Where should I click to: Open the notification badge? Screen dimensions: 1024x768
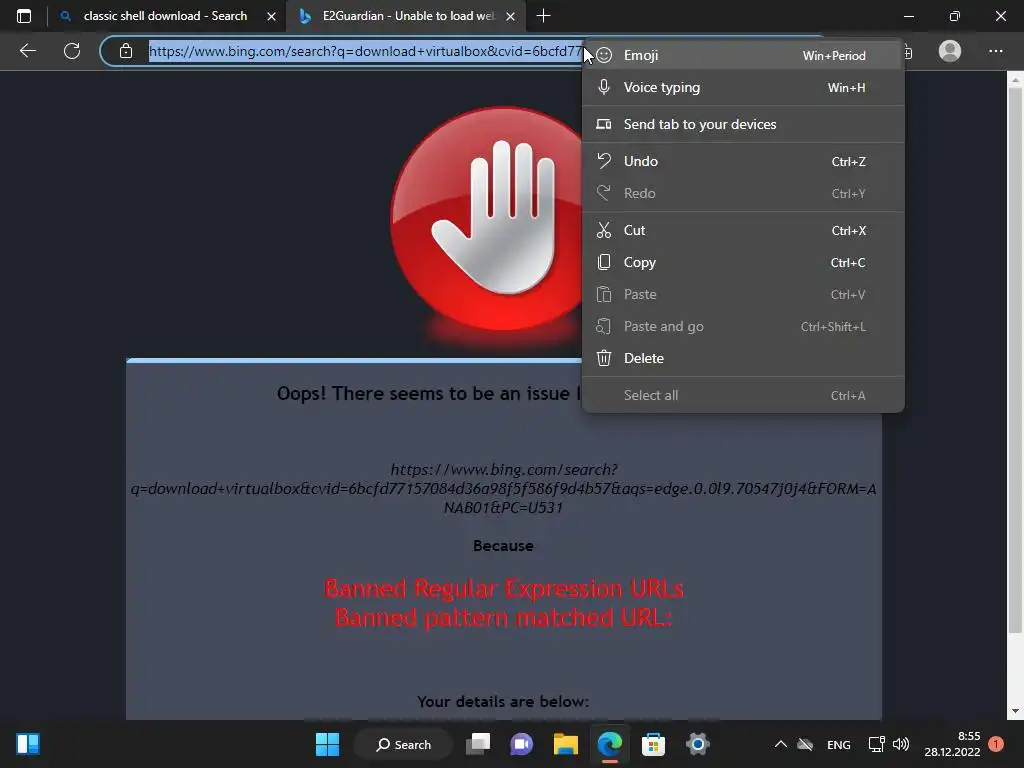point(996,744)
